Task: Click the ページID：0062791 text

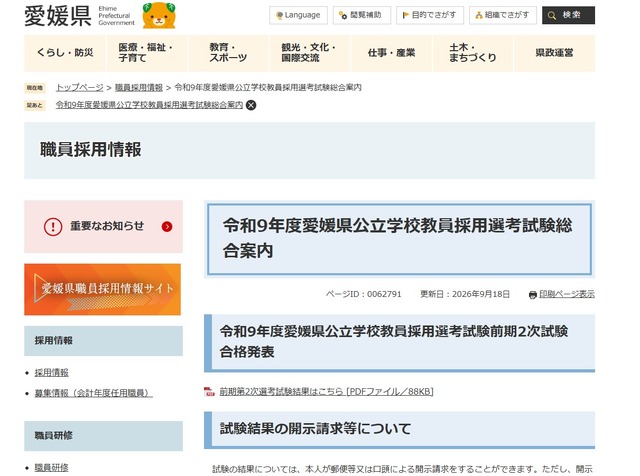Action: (364, 294)
